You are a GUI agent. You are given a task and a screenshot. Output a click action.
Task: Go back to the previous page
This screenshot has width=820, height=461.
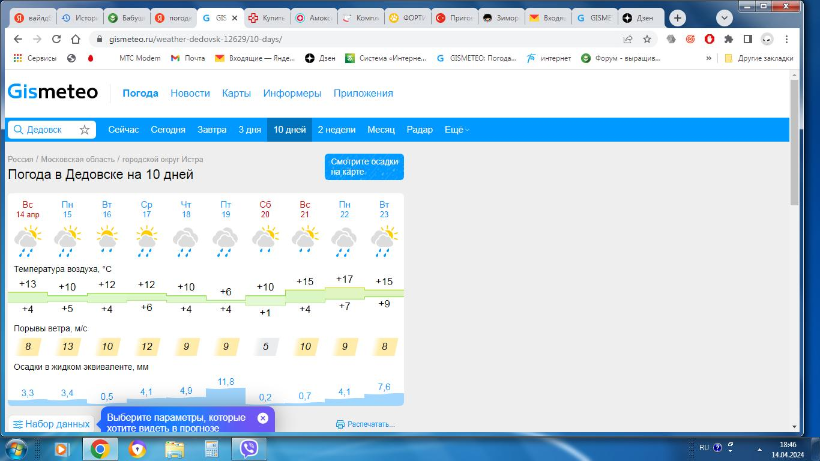pos(18,39)
